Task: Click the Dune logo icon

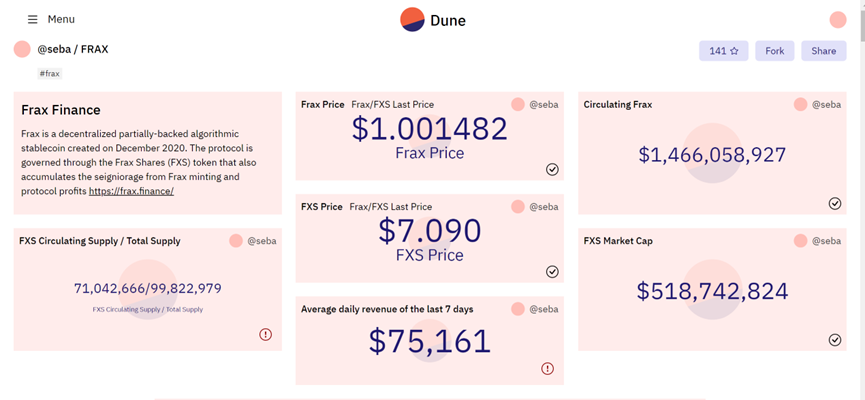Action: (x=412, y=20)
